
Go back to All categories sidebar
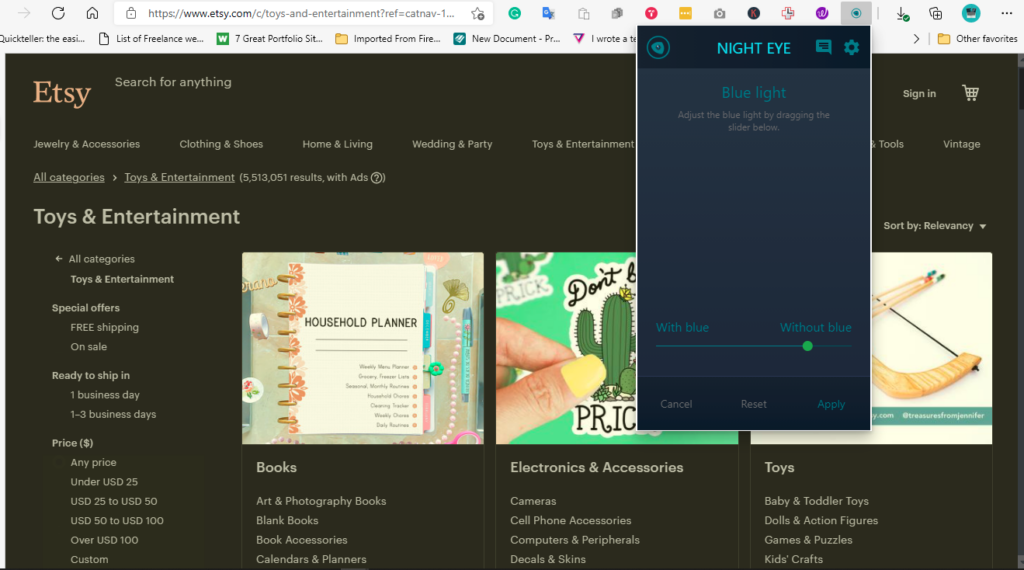tap(95, 259)
